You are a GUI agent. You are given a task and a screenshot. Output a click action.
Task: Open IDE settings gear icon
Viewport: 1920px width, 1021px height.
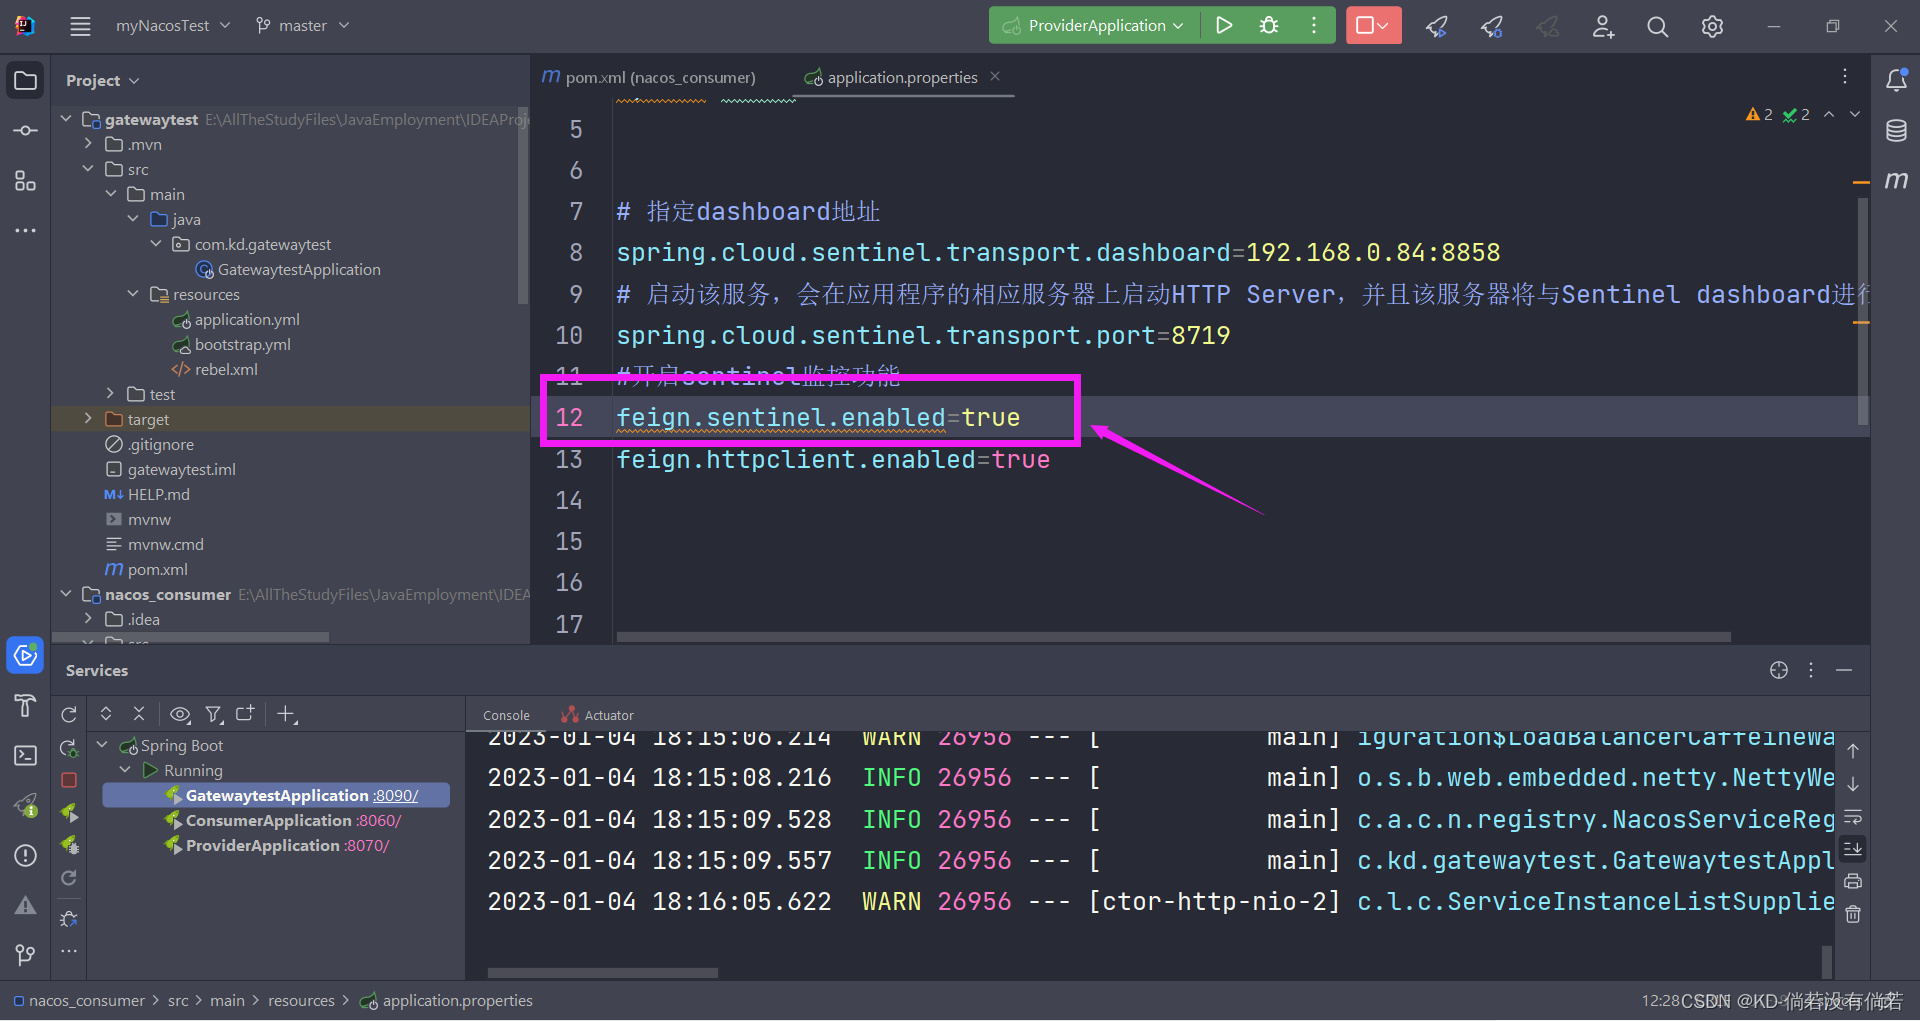pos(1712,27)
